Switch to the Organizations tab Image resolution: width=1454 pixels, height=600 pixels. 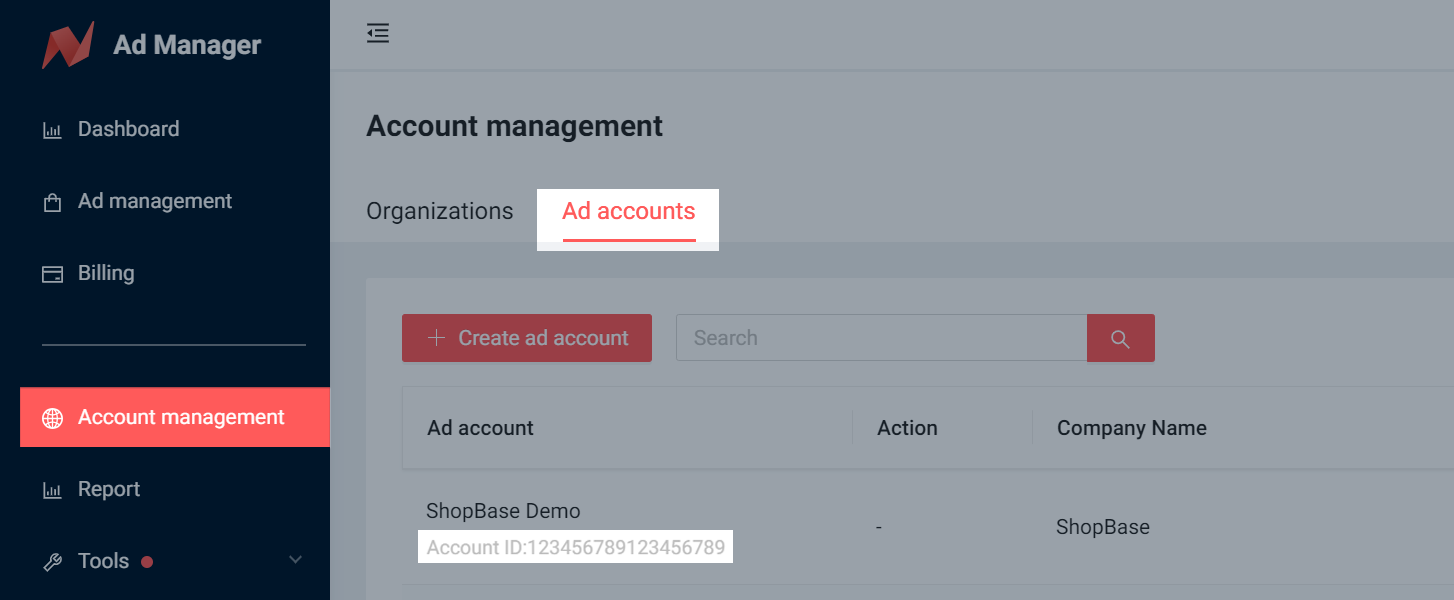pos(440,212)
